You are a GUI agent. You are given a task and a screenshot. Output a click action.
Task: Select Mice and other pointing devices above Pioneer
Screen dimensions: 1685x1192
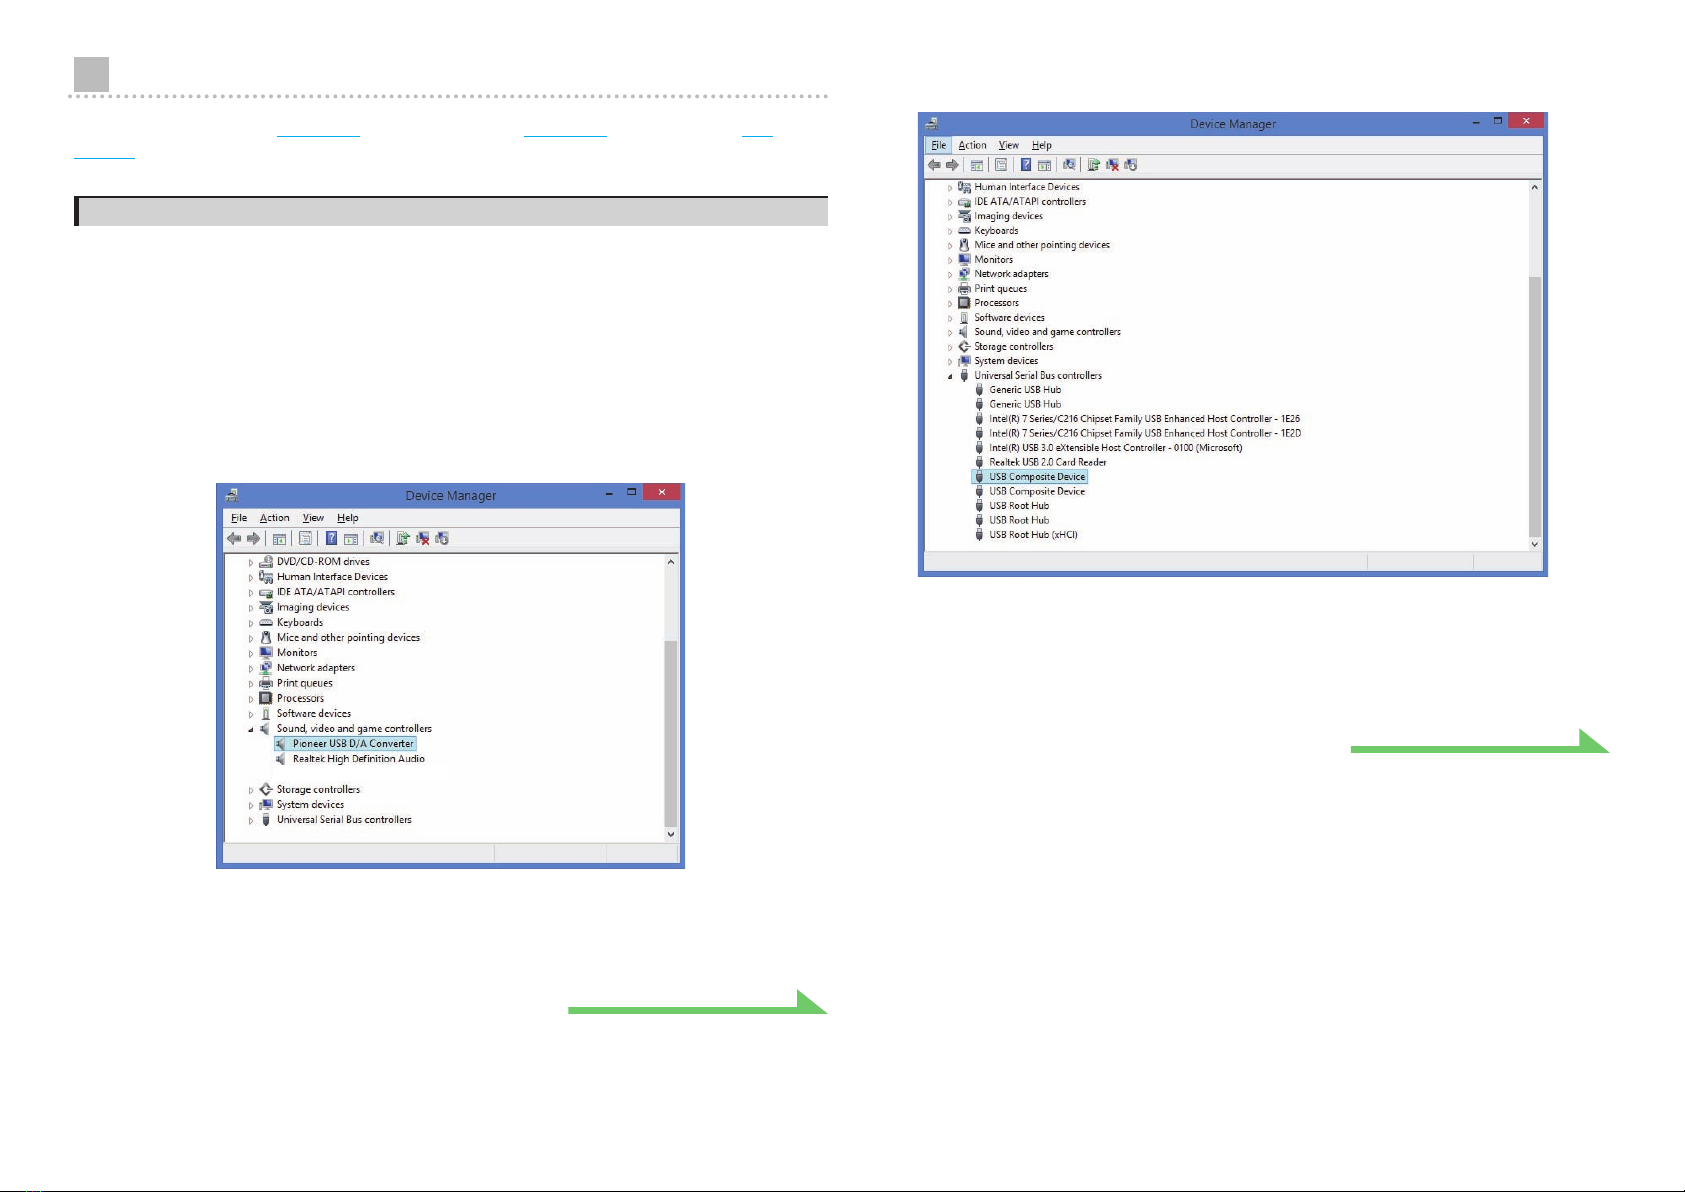(348, 638)
